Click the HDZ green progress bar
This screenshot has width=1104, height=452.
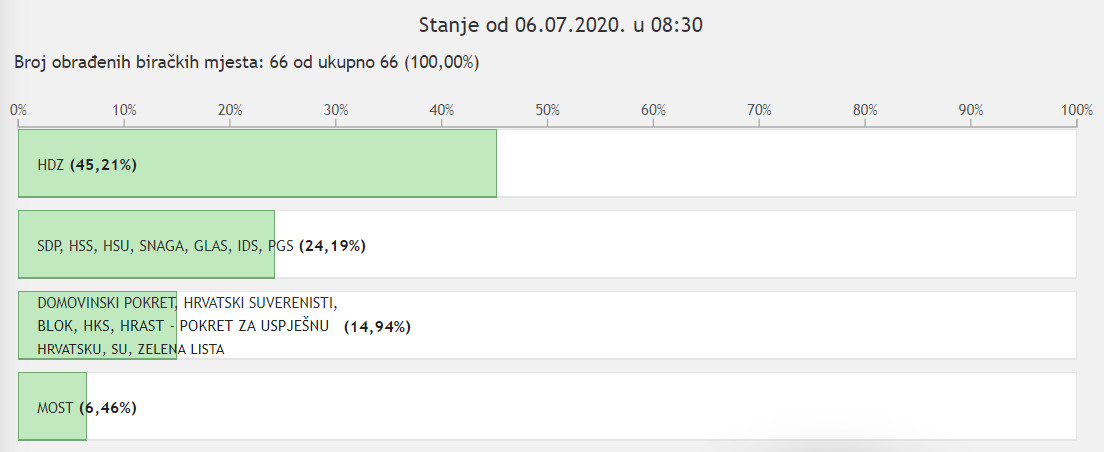tap(258, 163)
